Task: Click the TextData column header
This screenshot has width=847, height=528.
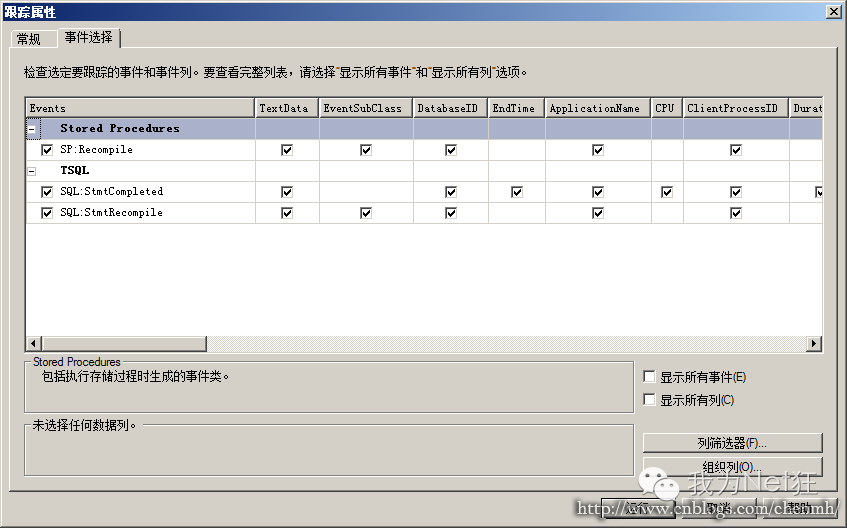Action: coord(287,108)
